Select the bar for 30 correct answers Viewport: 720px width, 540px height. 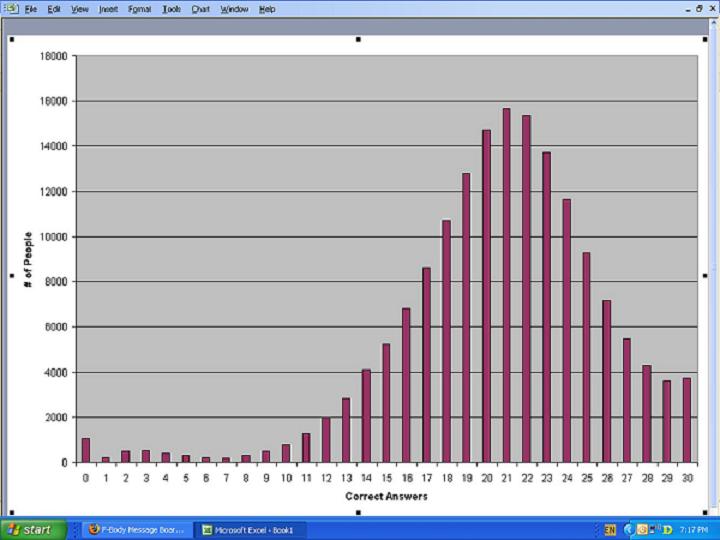pos(686,420)
